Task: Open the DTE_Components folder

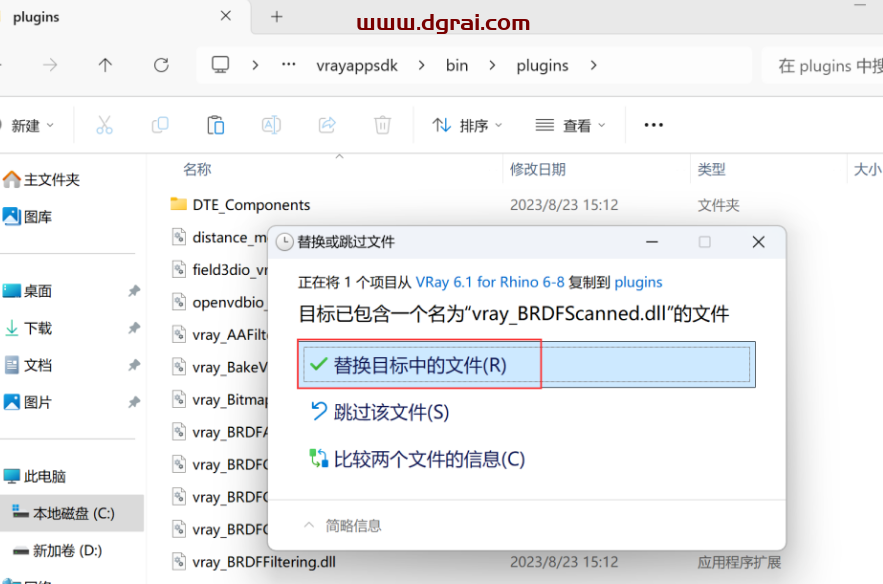Action: 249,204
